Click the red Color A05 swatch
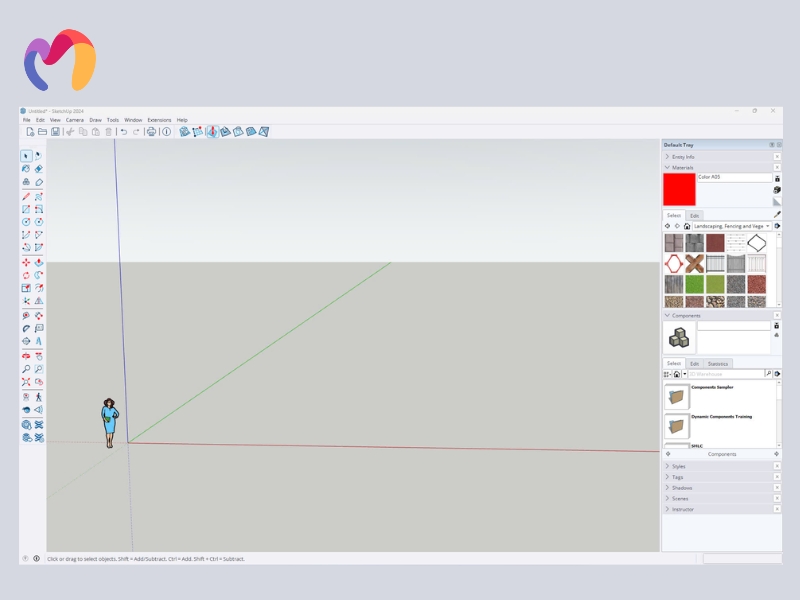 coord(680,190)
